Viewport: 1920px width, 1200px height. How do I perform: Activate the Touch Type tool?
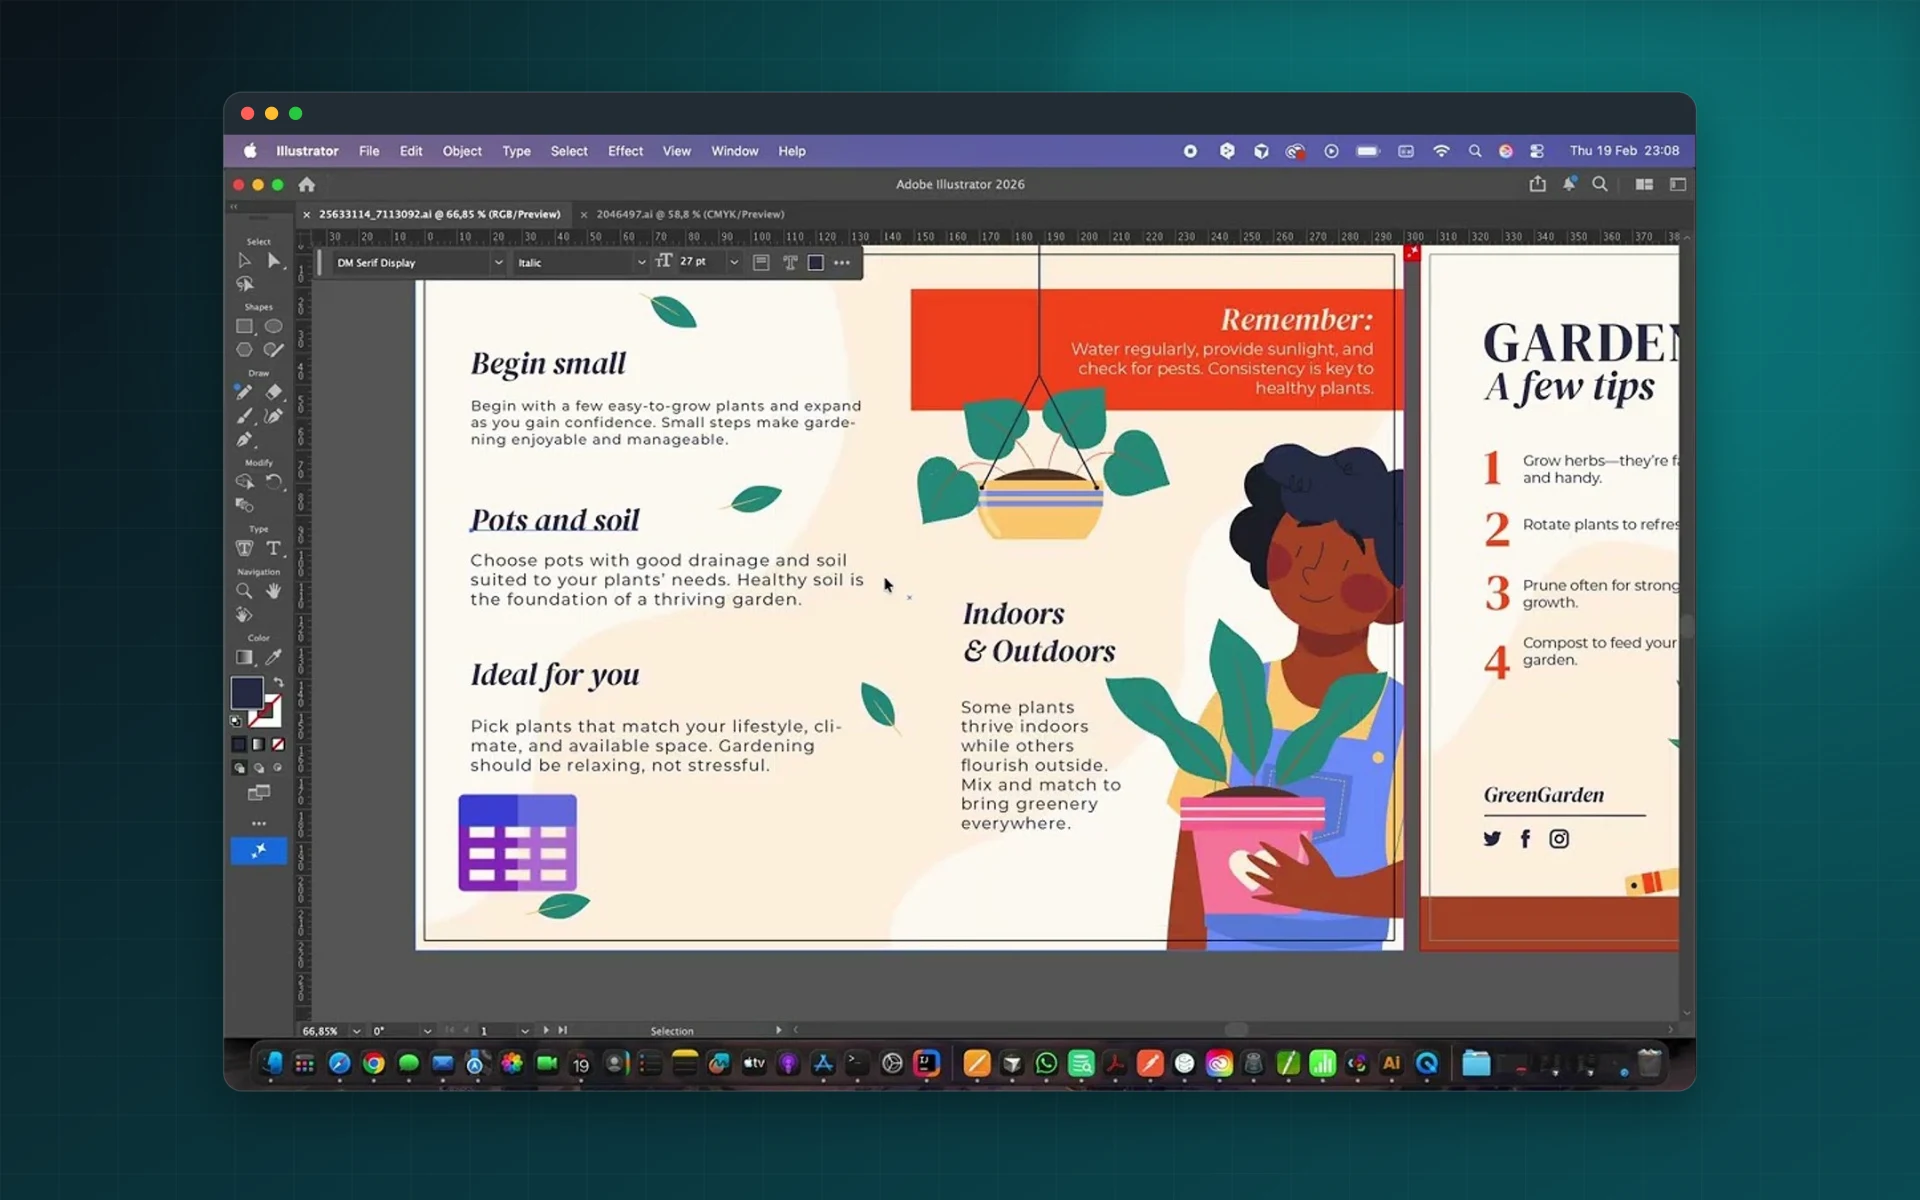[x=244, y=548]
